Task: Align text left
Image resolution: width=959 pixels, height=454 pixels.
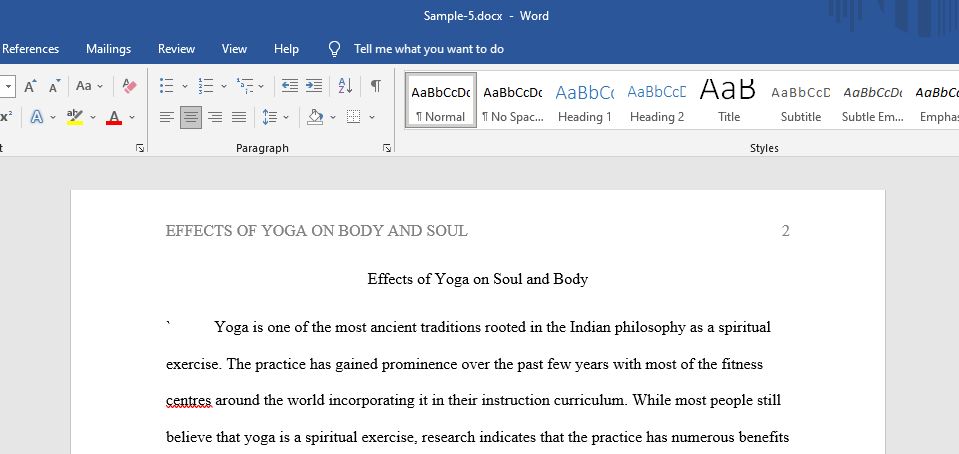Action: 166,117
